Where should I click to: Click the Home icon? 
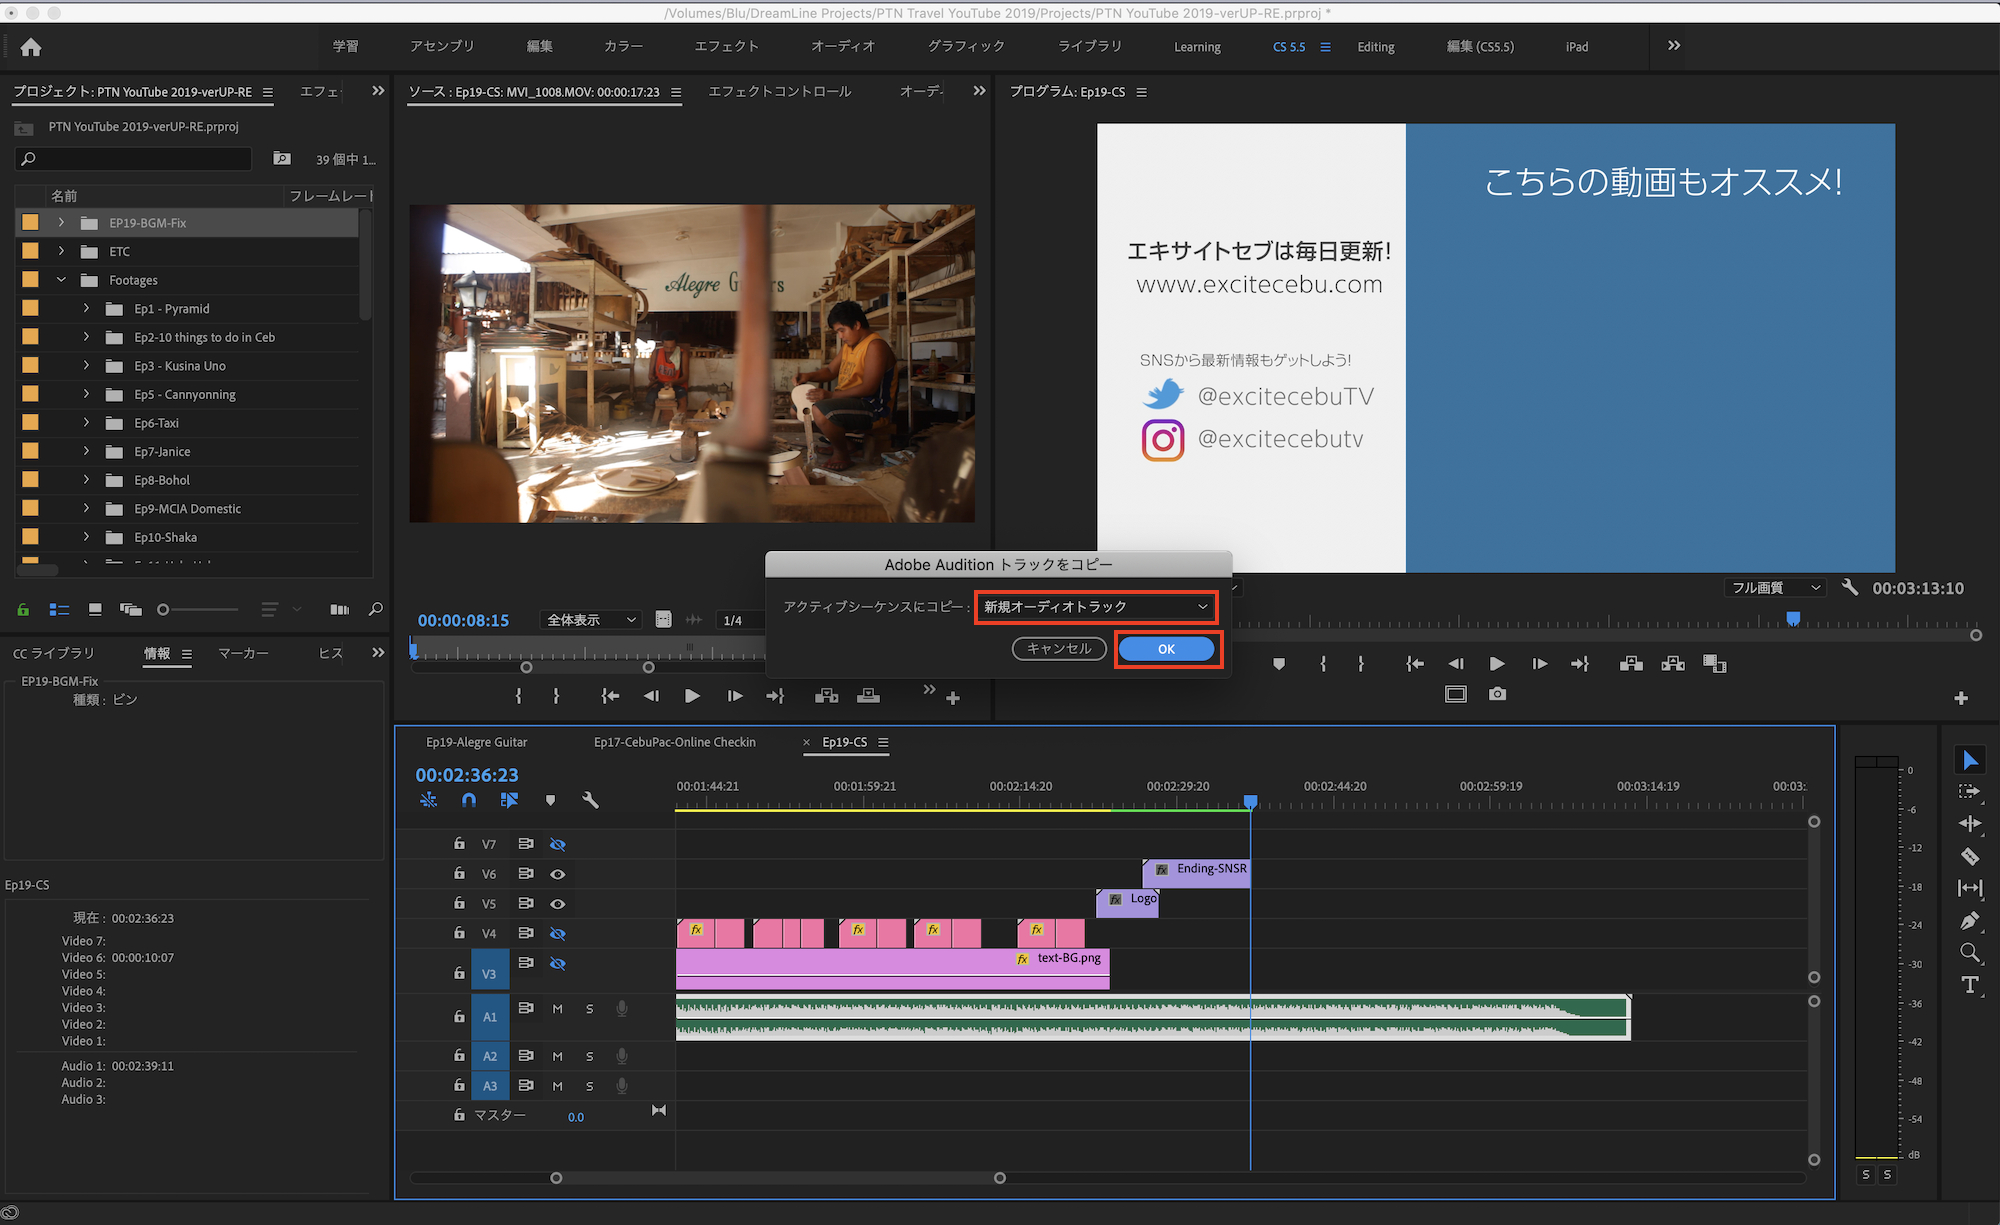point(31,47)
